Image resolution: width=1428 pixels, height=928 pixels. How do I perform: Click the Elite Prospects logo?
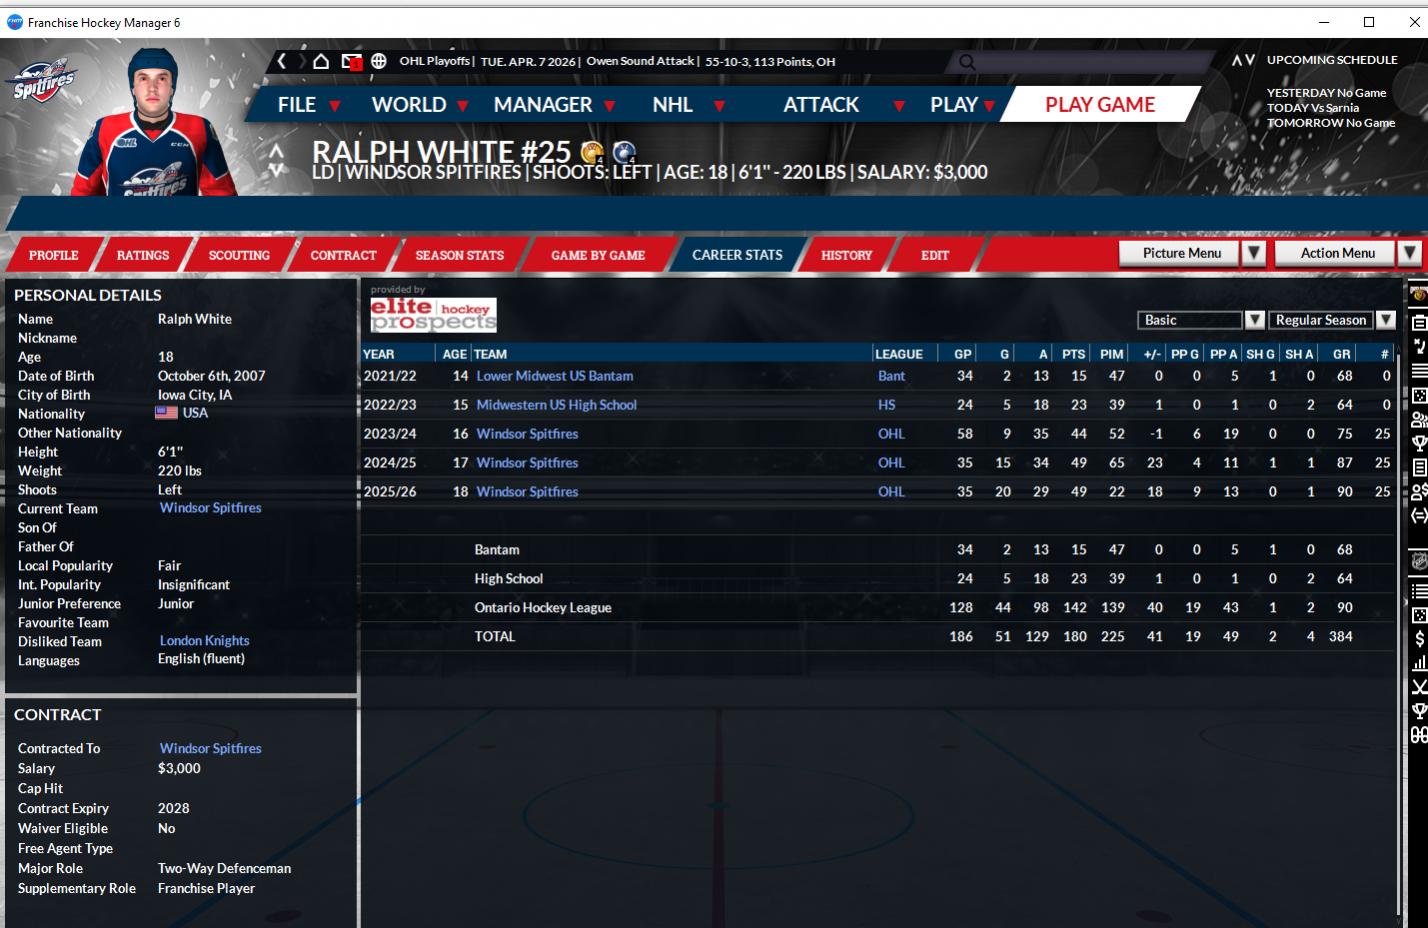point(433,314)
